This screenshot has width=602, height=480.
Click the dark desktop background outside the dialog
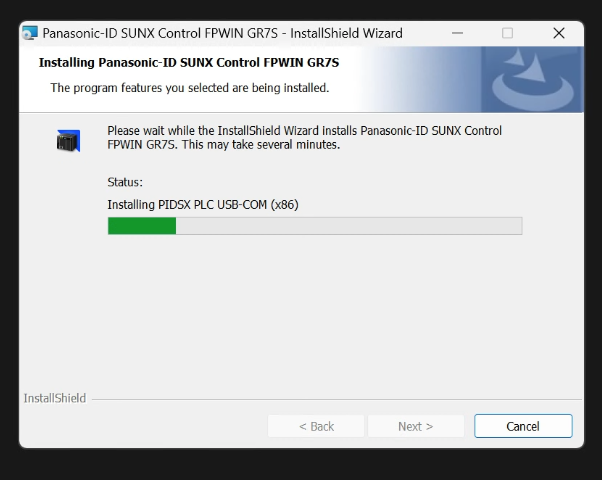click(x=301, y=465)
